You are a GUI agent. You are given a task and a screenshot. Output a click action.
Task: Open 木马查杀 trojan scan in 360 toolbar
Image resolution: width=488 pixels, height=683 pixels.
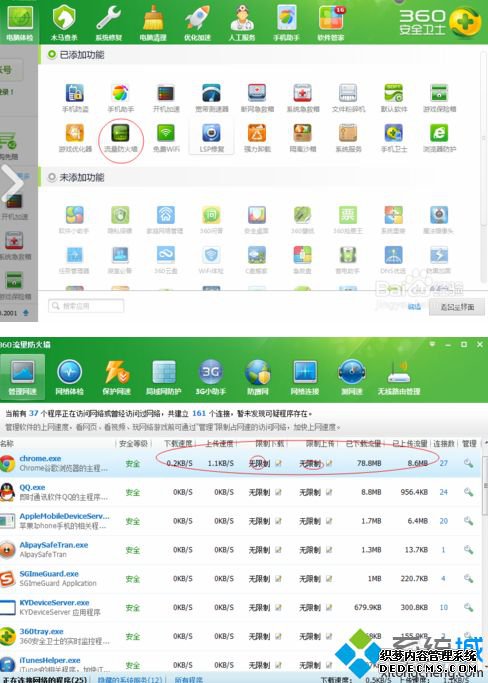[x=64, y=23]
